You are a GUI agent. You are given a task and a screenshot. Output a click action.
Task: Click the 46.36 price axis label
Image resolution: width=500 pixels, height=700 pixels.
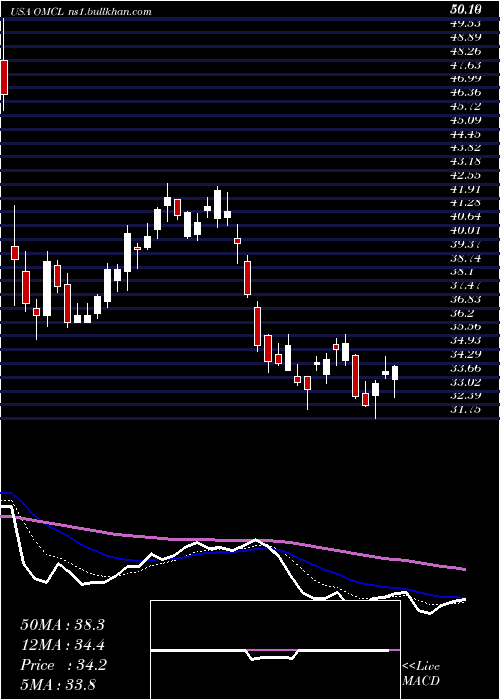click(x=465, y=92)
